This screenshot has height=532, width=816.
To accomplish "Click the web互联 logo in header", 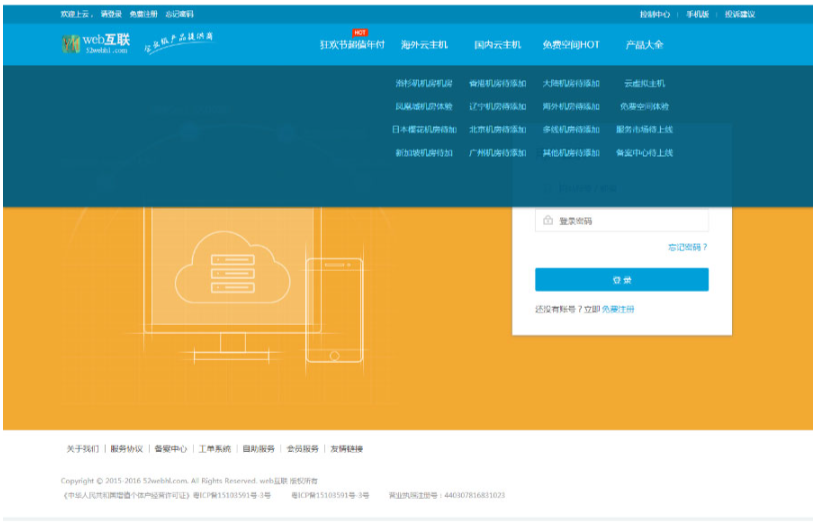I will [x=96, y=43].
